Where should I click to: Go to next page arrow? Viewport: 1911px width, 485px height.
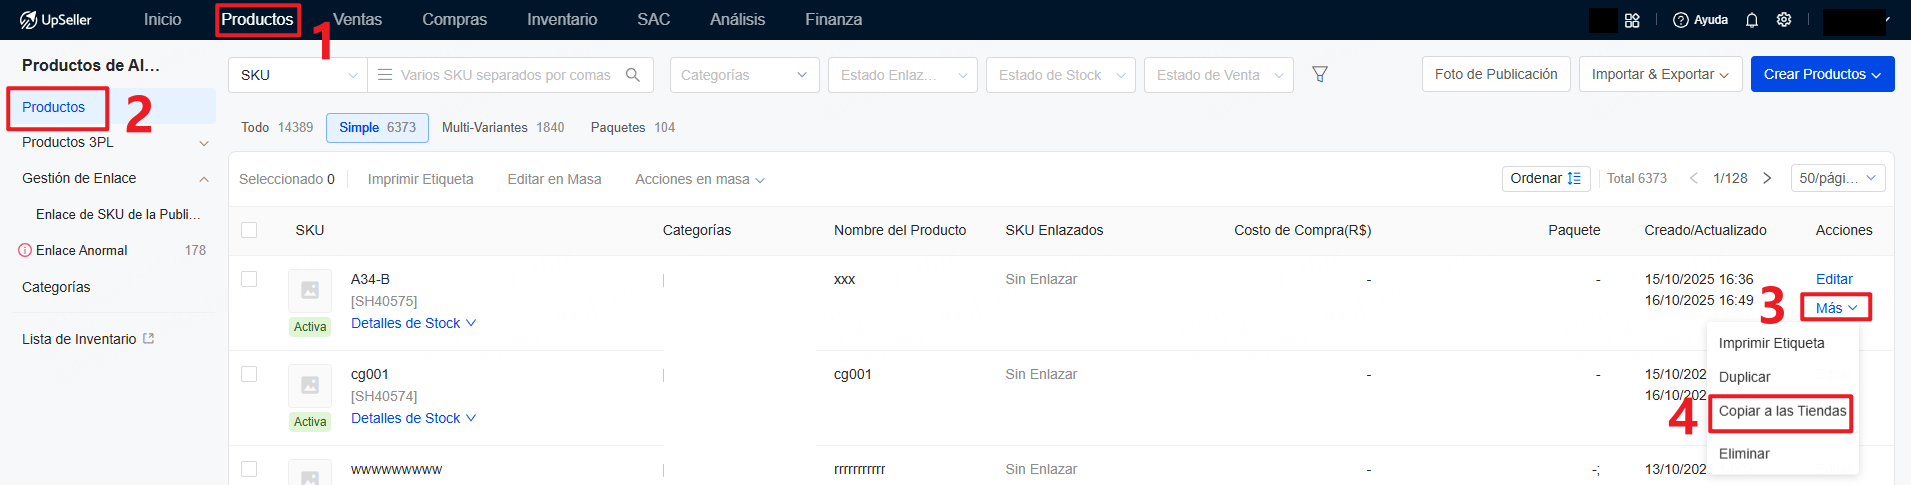1767,178
